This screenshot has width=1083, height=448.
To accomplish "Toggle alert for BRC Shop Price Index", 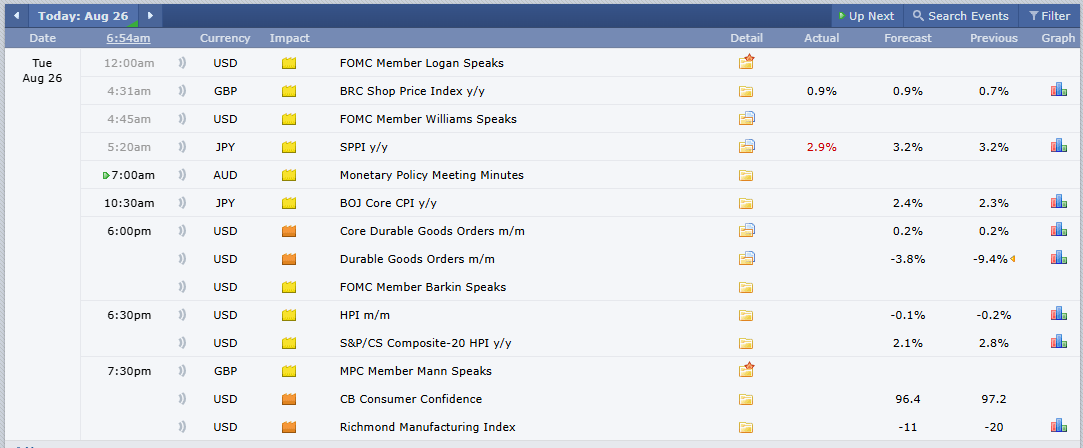I will coord(182,91).
